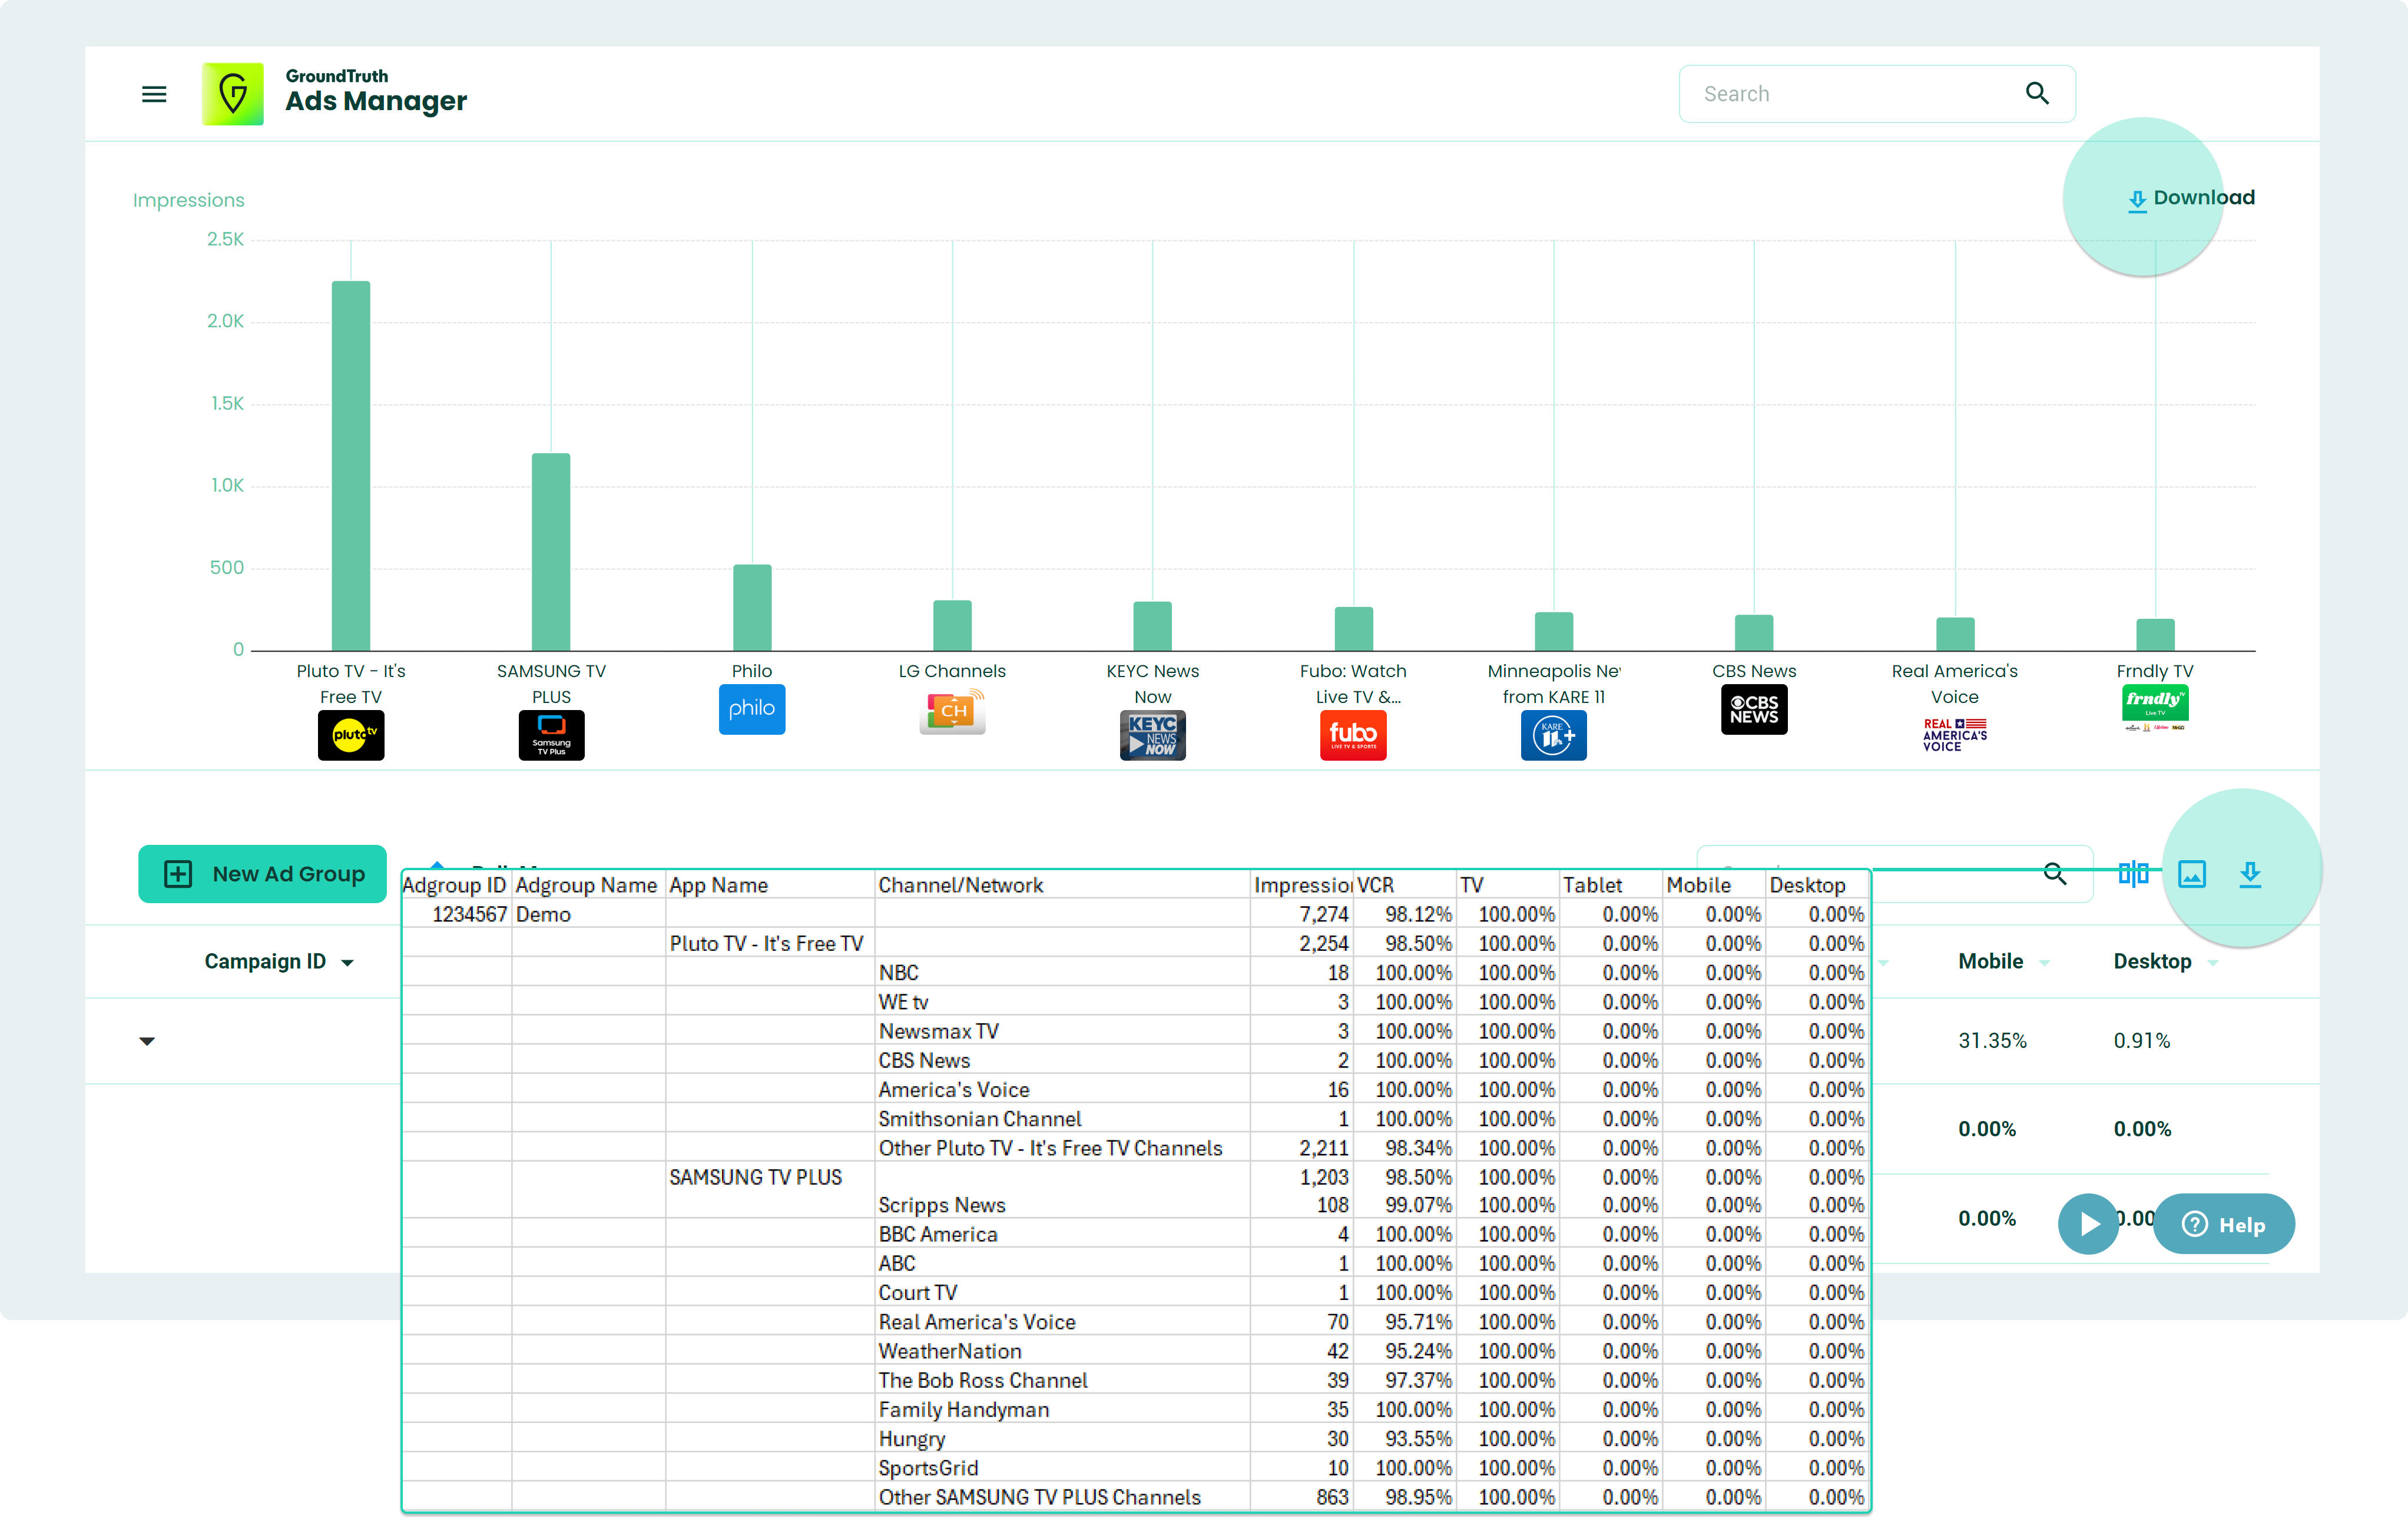Expand the first campaign row arrow
This screenshot has height=1519, width=2408.
click(x=147, y=1041)
